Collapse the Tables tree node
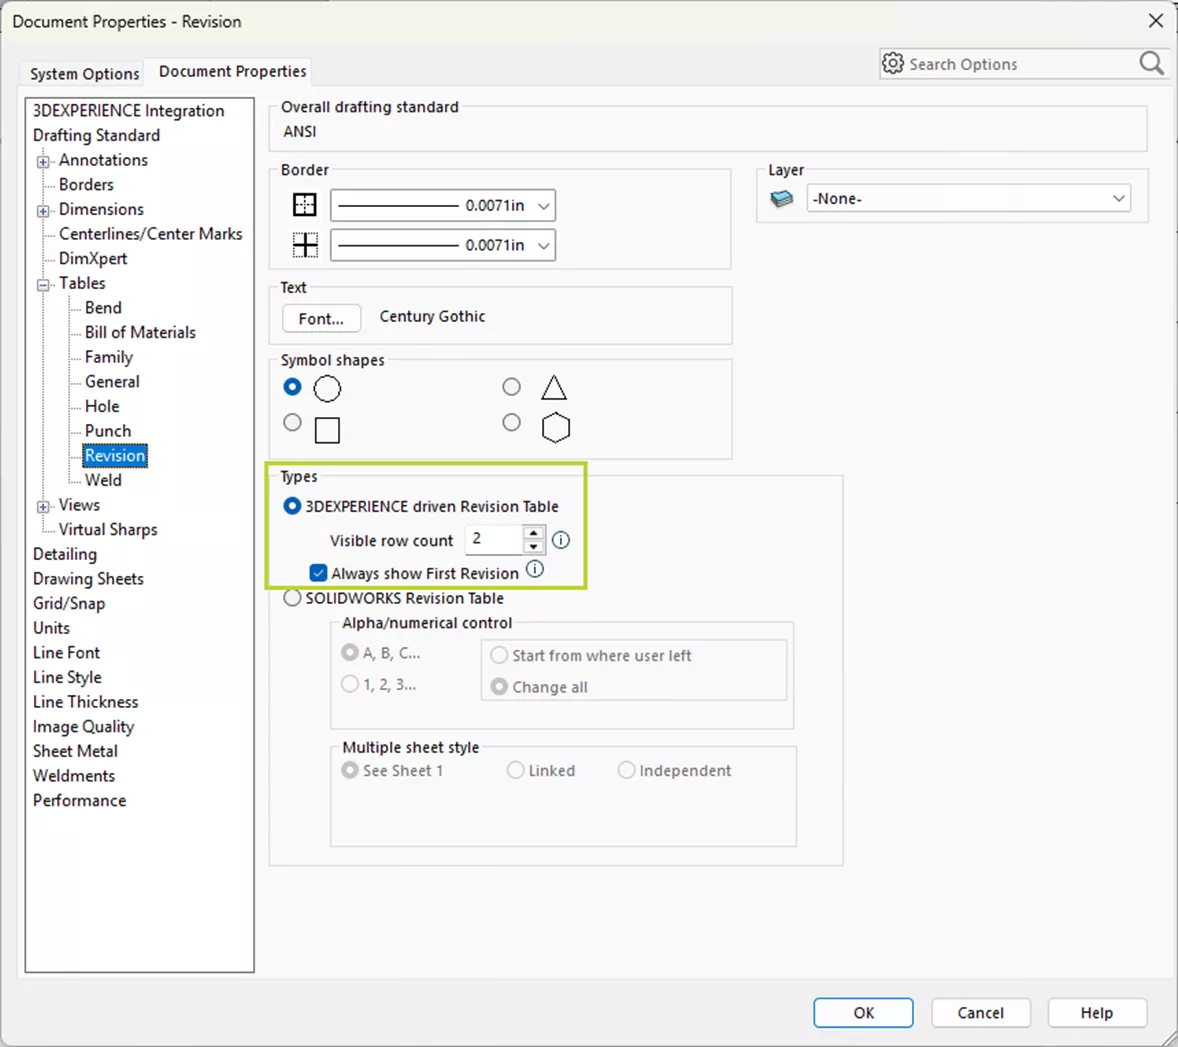The width and height of the screenshot is (1178, 1047). coord(43,285)
